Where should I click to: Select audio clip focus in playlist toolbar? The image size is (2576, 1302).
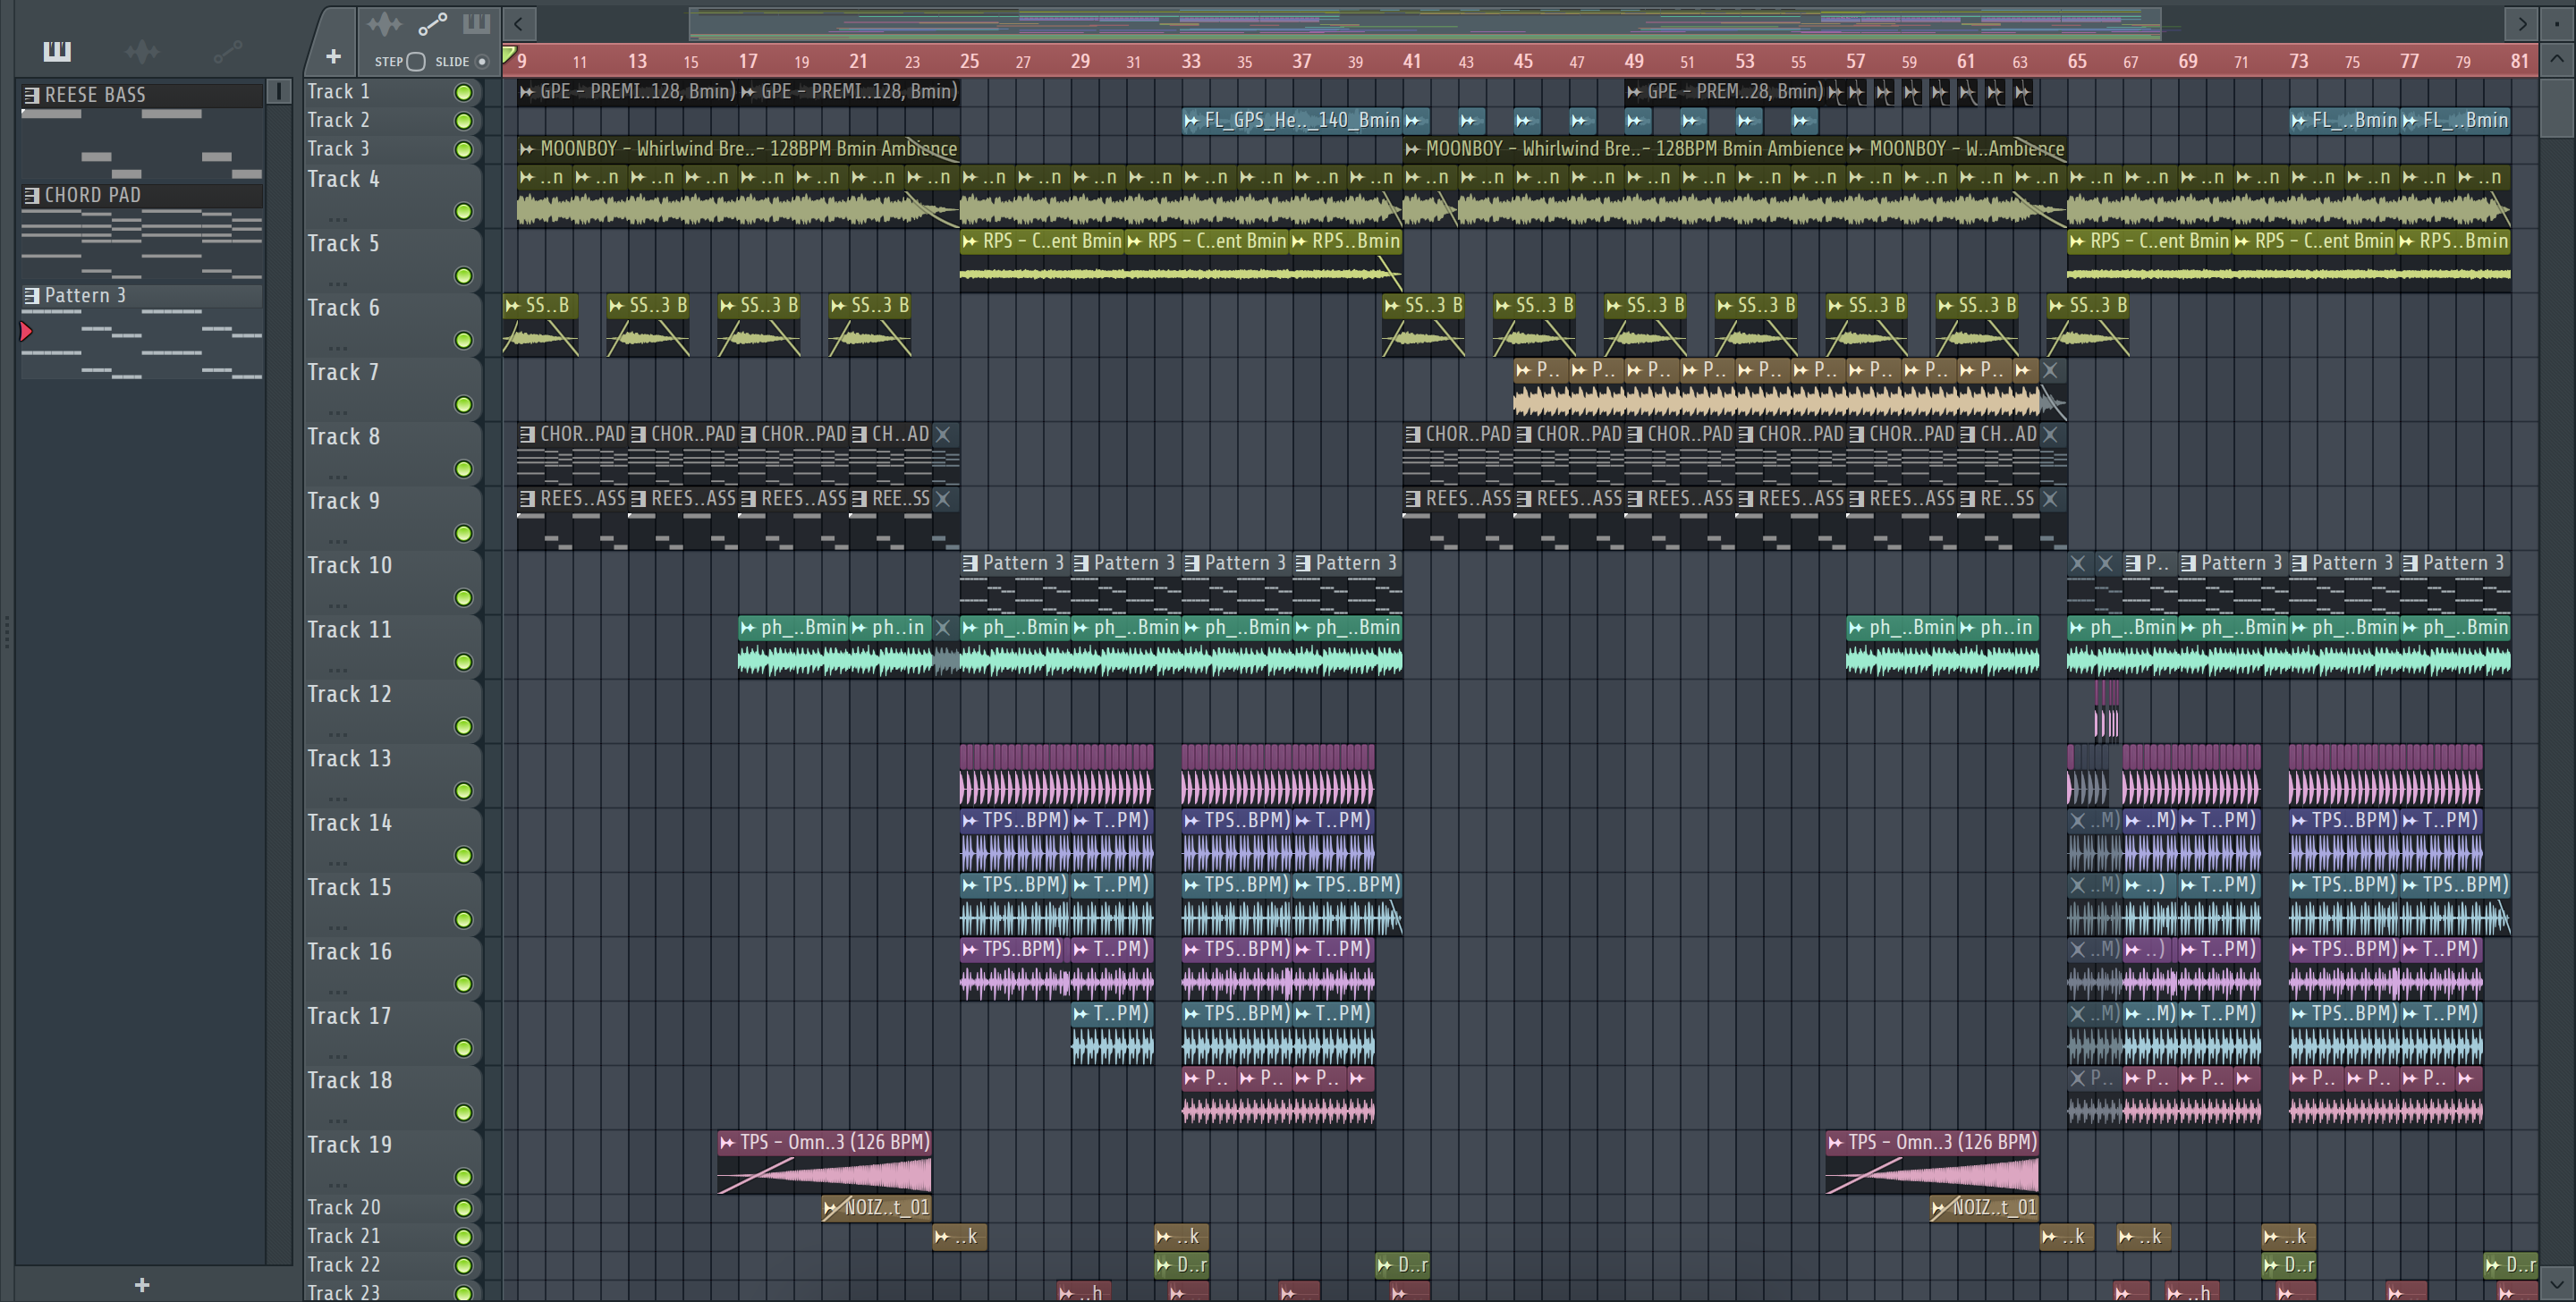(x=384, y=24)
